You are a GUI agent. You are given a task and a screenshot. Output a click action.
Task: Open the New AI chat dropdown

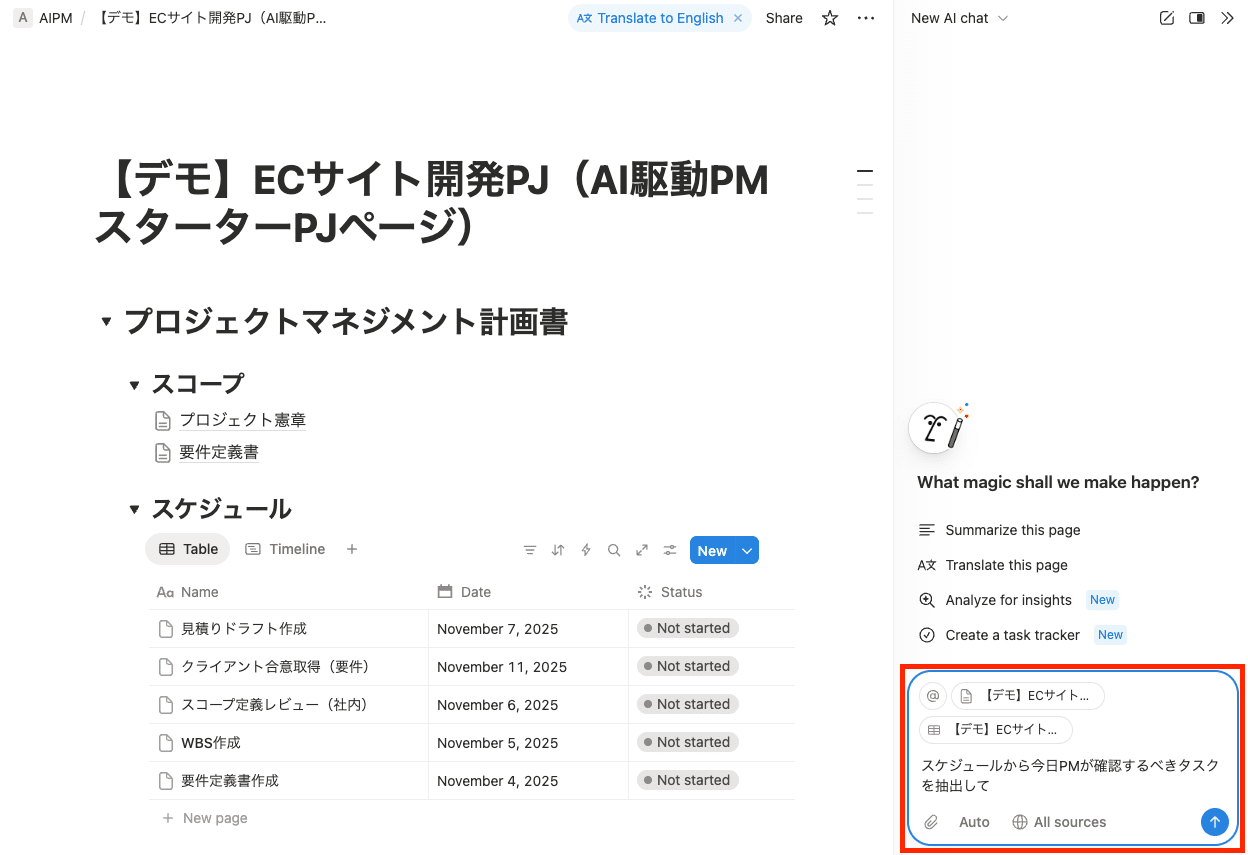coord(959,18)
